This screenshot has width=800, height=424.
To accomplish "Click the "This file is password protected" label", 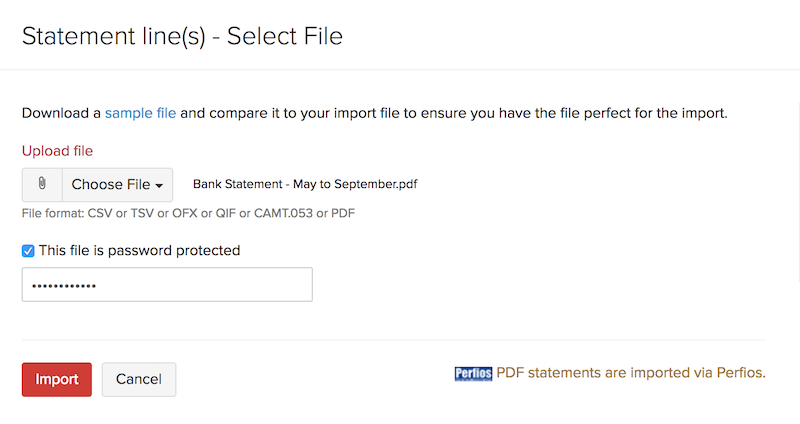I will (x=139, y=251).
